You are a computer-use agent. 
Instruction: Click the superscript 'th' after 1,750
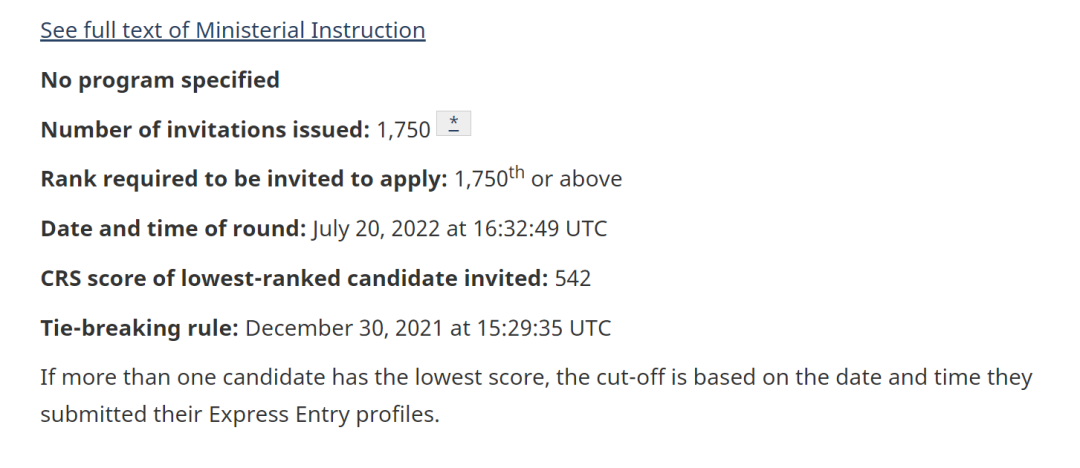pos(516,173)
